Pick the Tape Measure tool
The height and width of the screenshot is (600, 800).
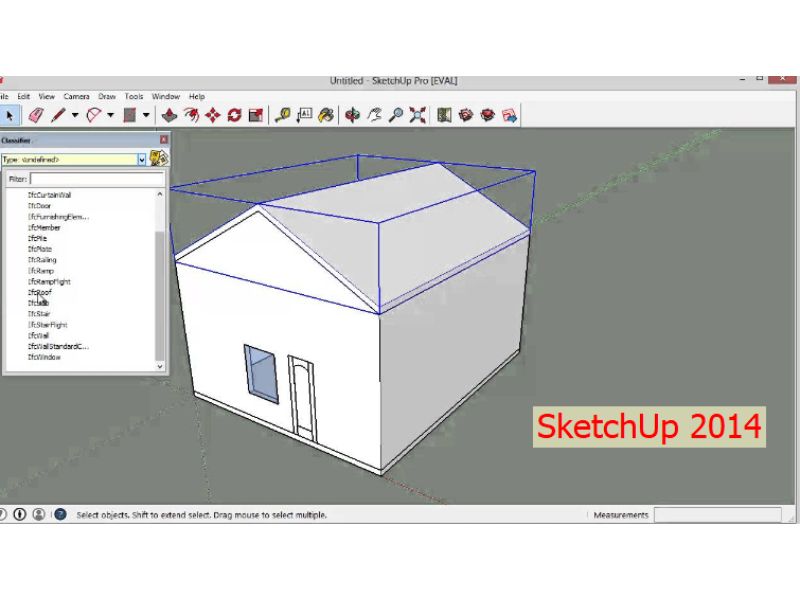point(283,115)
